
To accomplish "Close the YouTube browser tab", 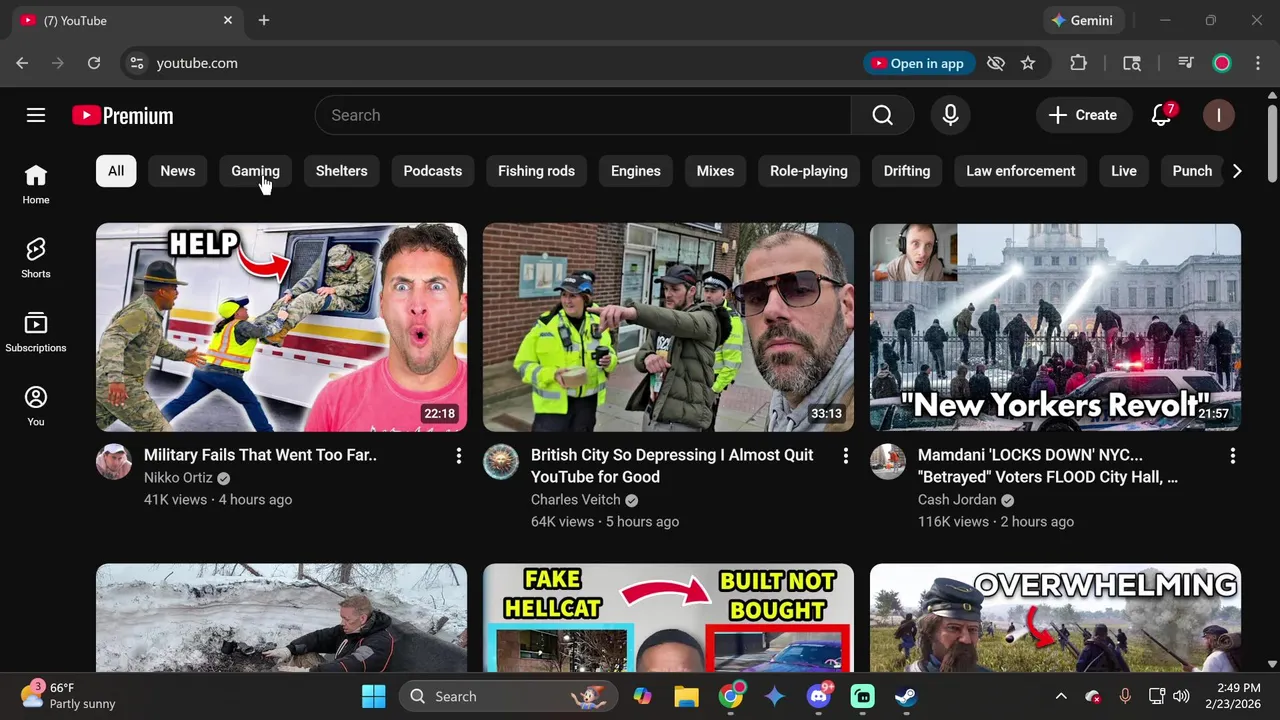I will pos(228,20).
